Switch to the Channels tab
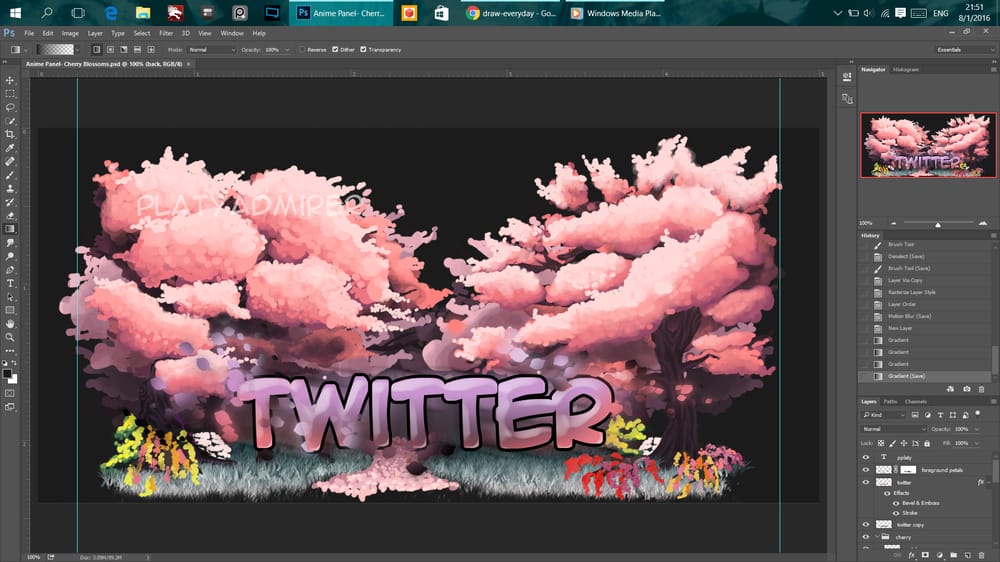This screenshot has width=1000, height=562. 916,401
